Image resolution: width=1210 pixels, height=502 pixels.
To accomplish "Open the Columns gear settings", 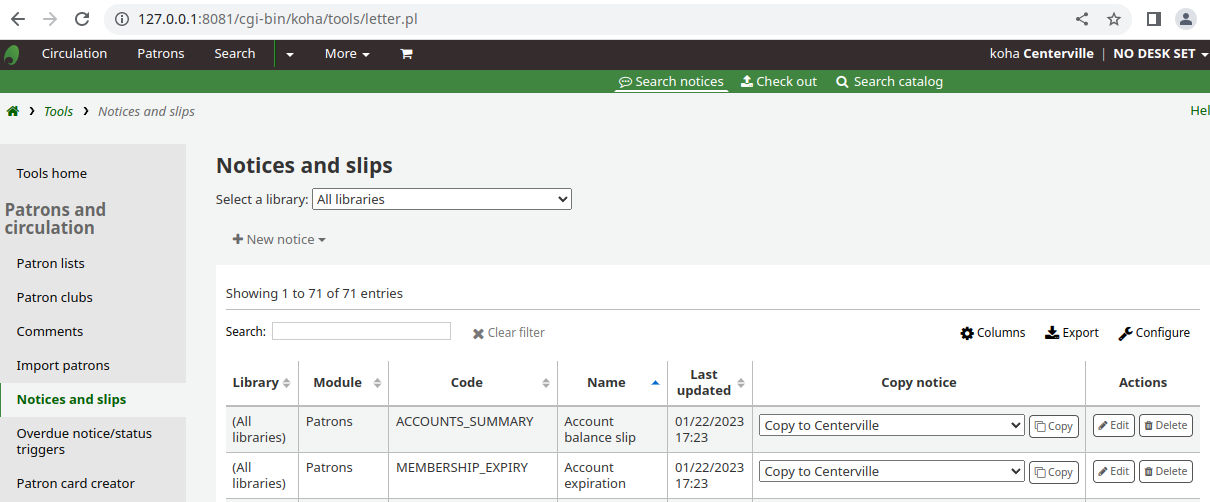I will (992, 333).
